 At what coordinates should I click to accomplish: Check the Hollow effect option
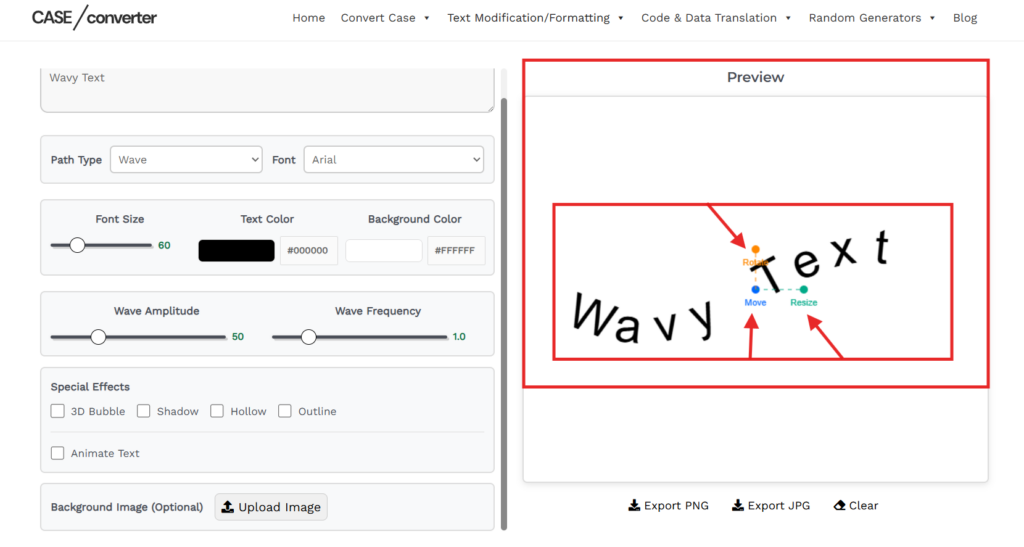pos(217,411)
